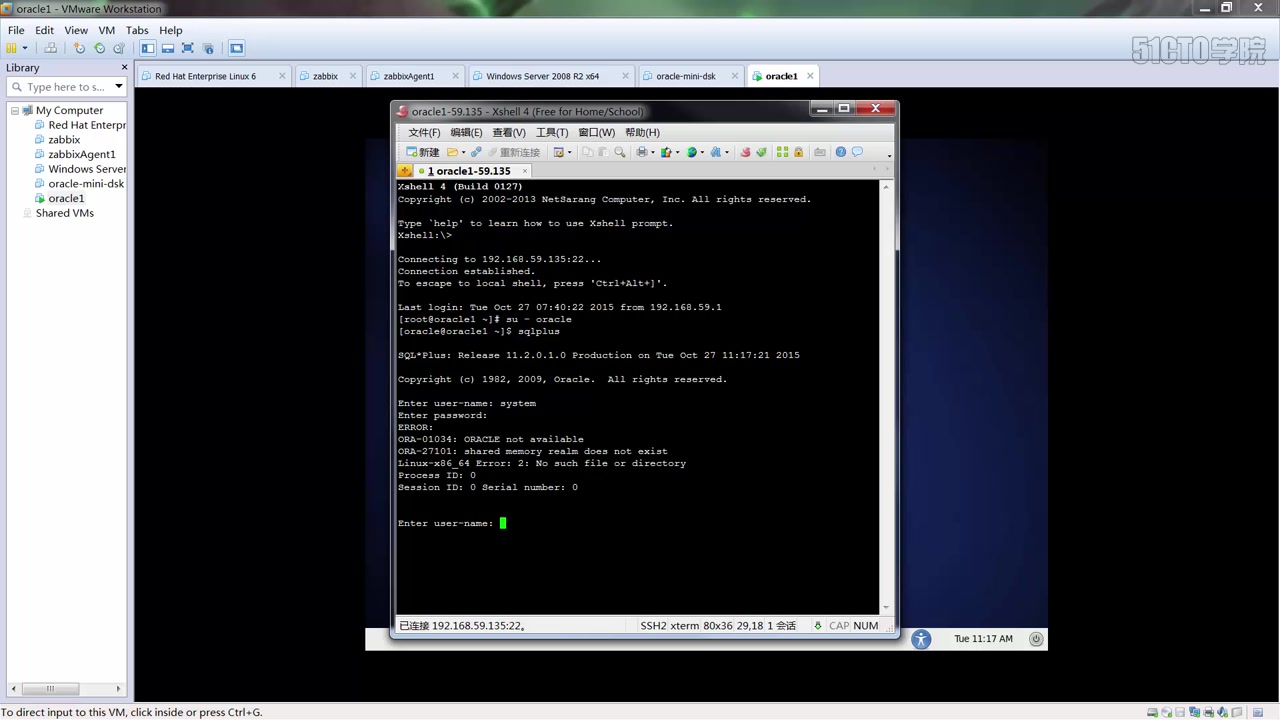Toggle the VMware library sidebar view
The image size is (1280, 720).
coord(148,48)
